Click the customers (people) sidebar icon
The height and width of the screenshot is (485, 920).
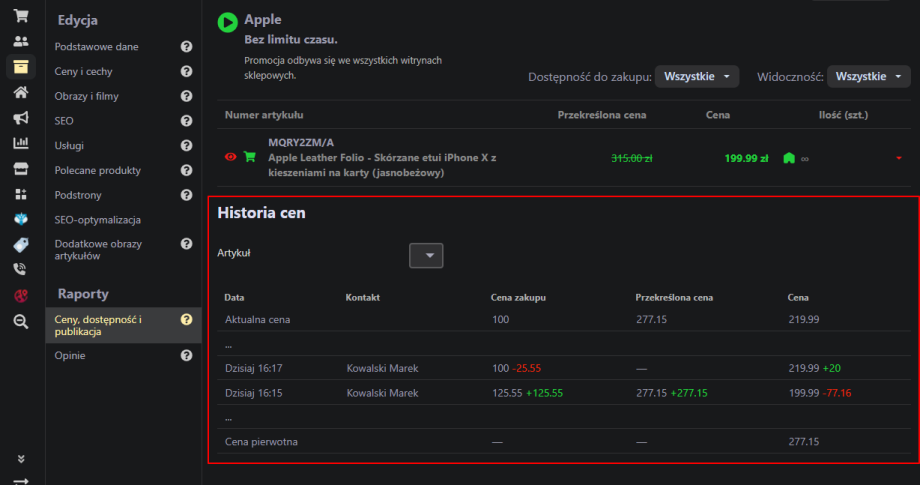[20, 42]
